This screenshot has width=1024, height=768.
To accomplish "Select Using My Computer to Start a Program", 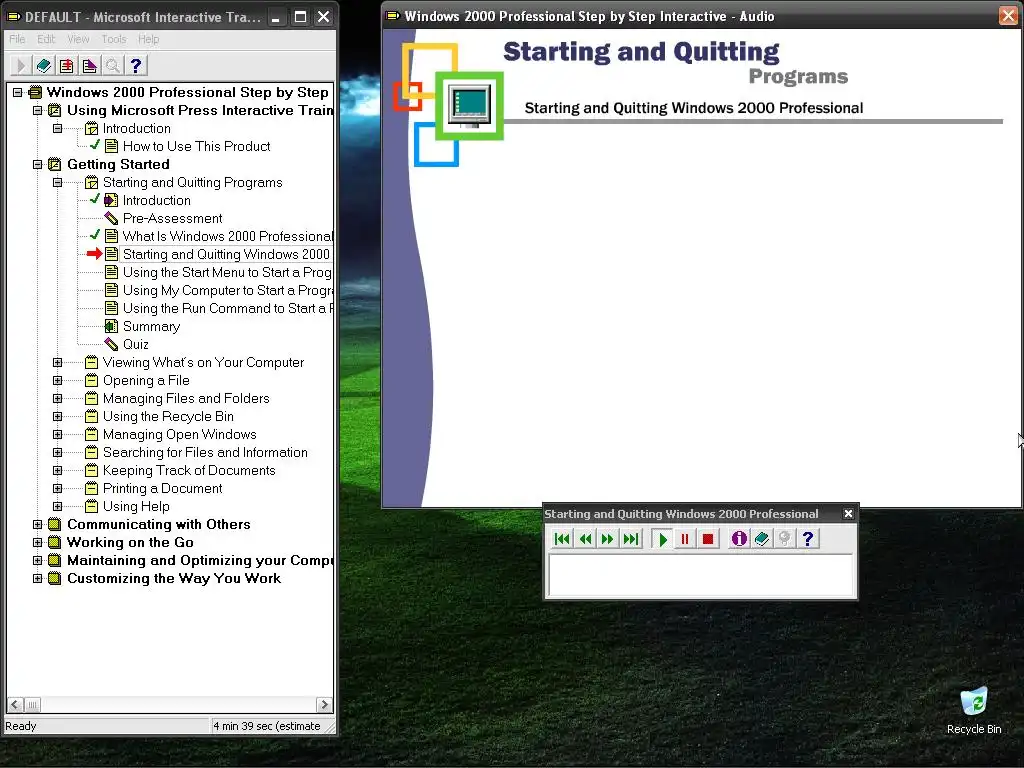I will 227,290.
